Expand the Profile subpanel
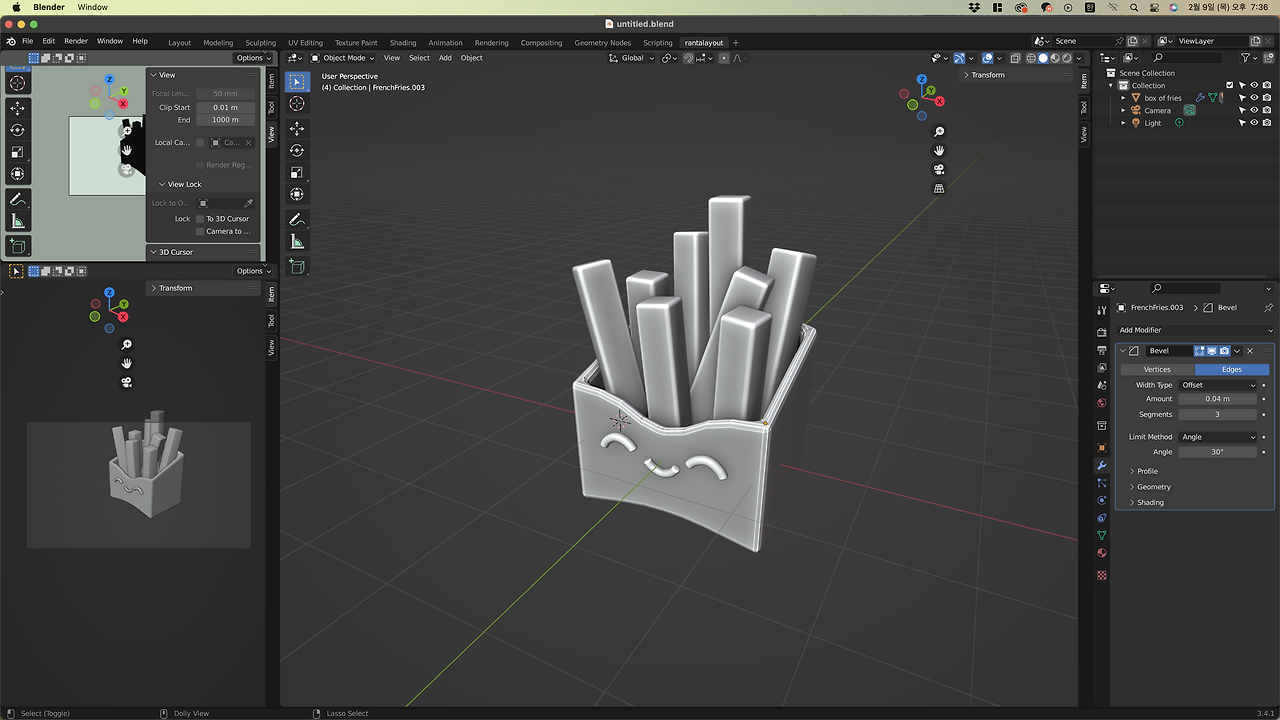 (1146, 471)
